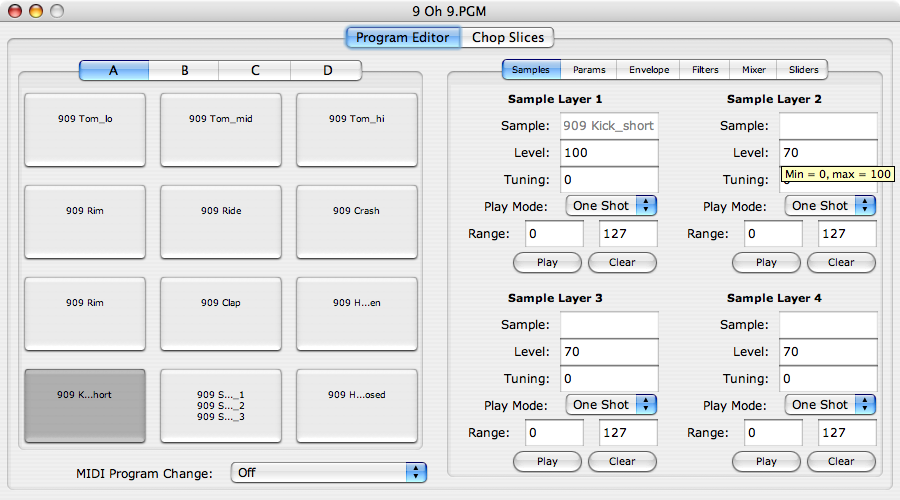This screenshot has height=500, width=900.
Task: Select the 909 Tom_lo pad
Action: (x=85, y=130)
